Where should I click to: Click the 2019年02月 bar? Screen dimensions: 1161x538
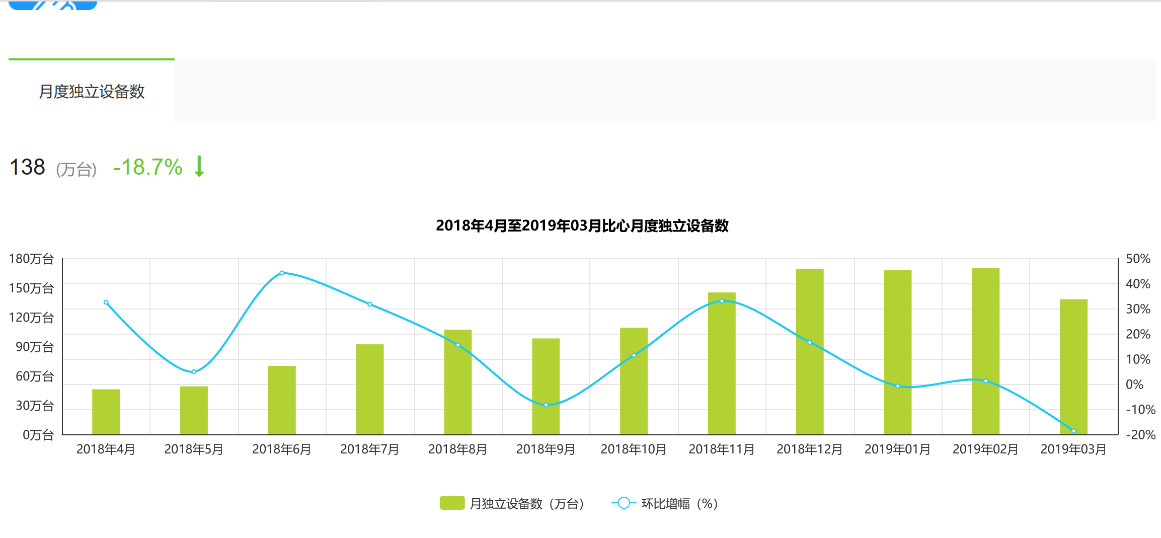click(x=986, y=351)
